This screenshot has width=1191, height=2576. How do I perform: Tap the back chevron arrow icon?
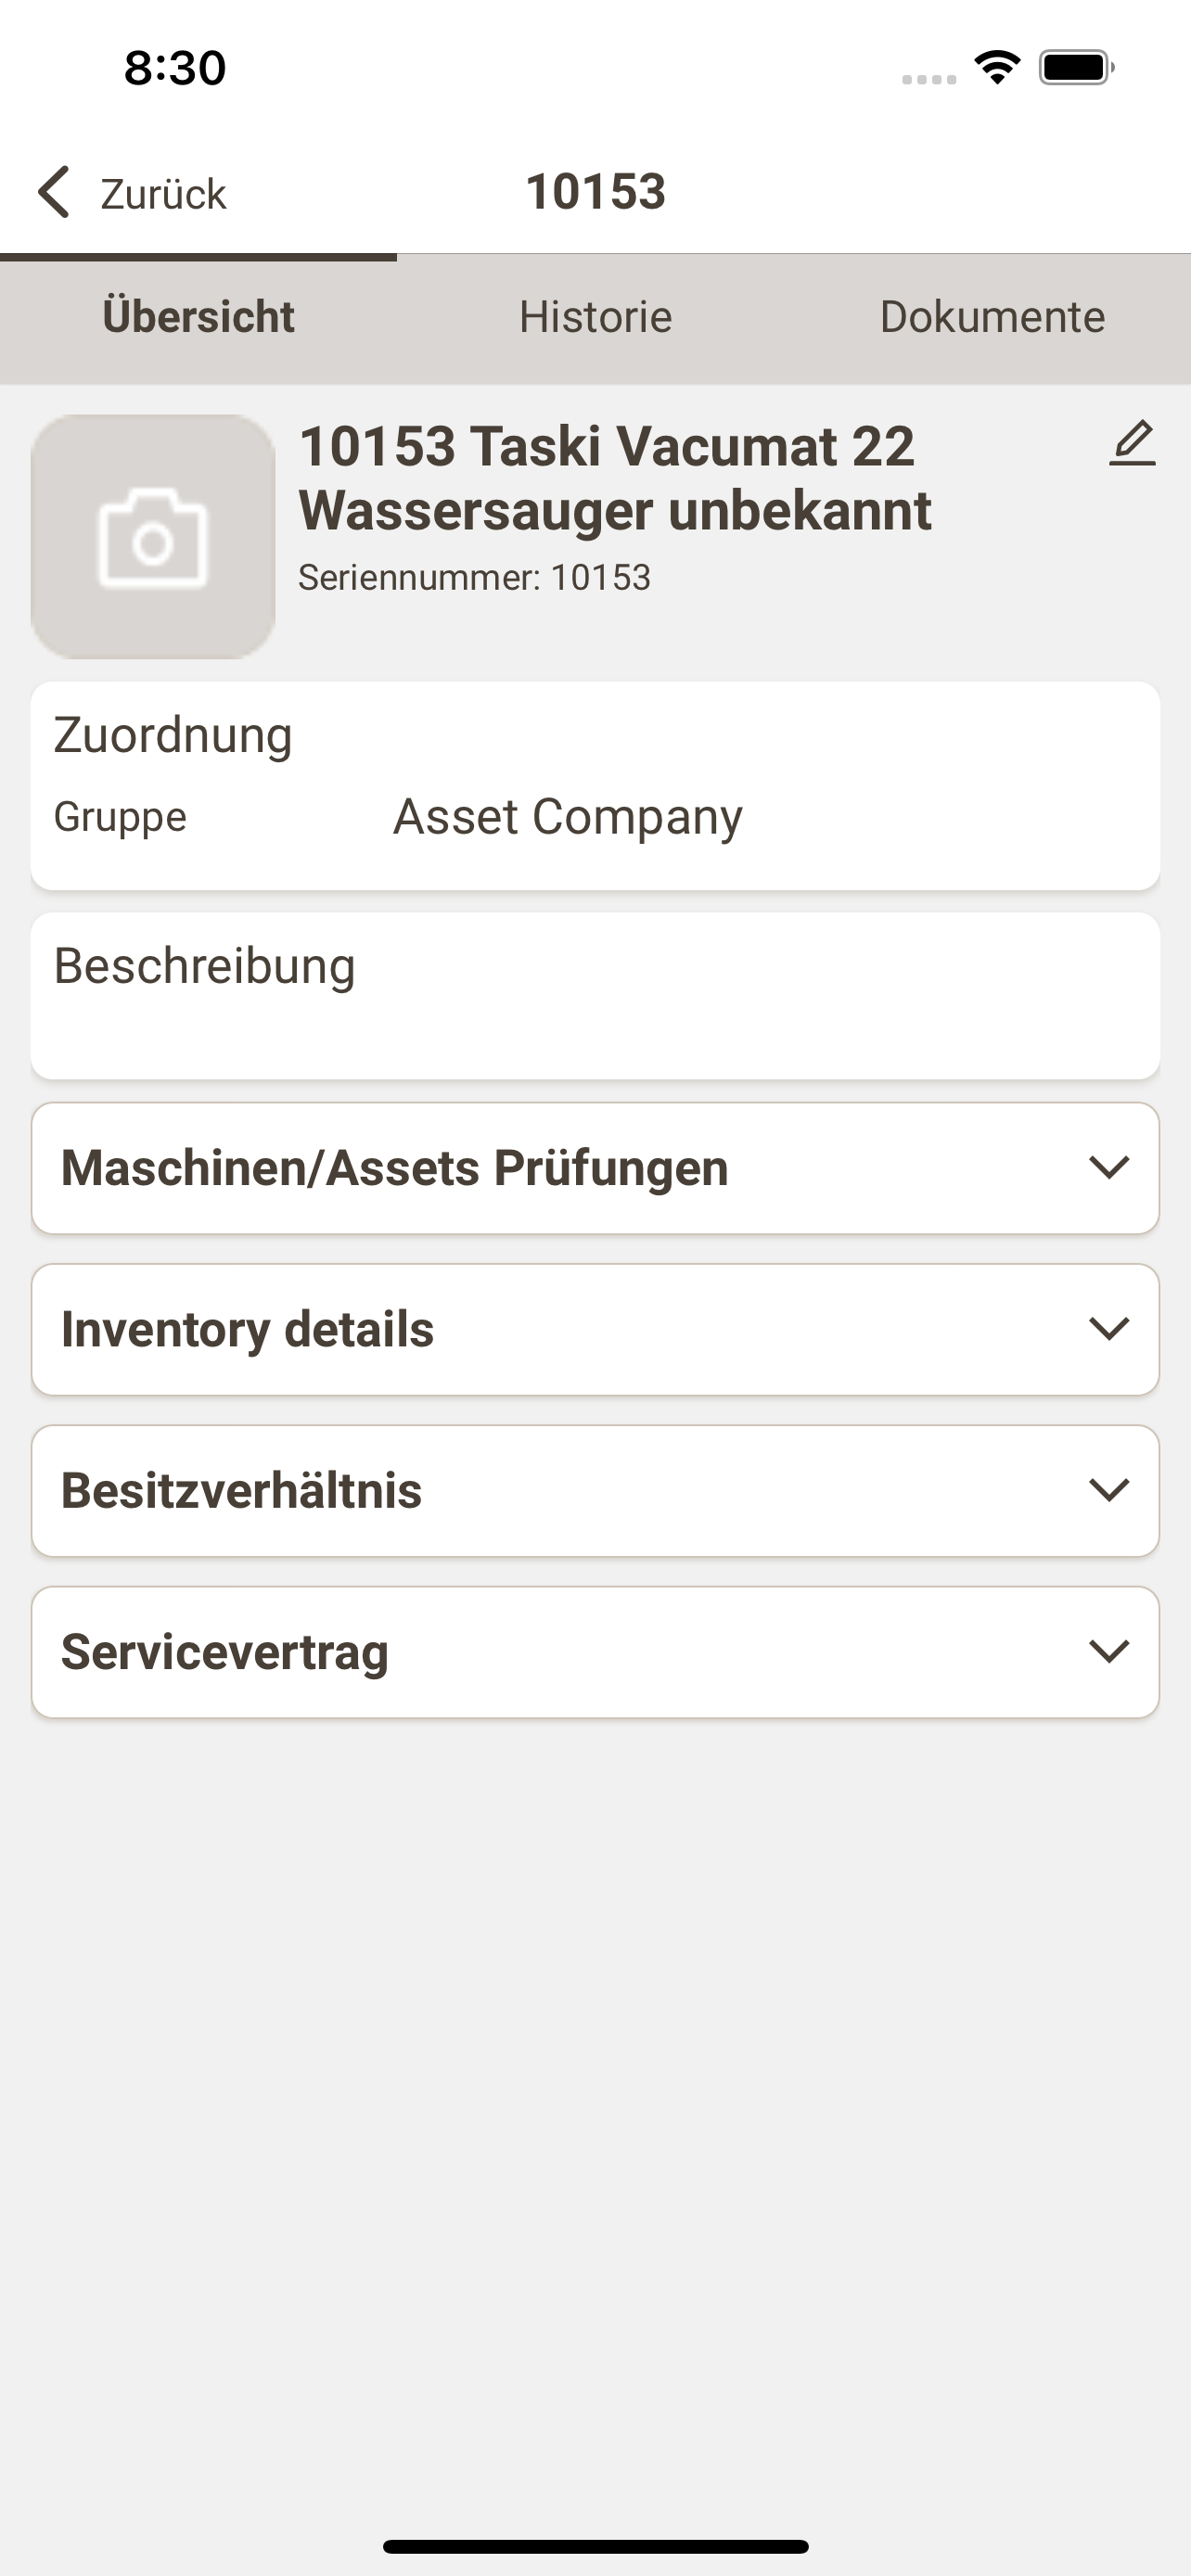pyautogui.click(x=54, y=192)
